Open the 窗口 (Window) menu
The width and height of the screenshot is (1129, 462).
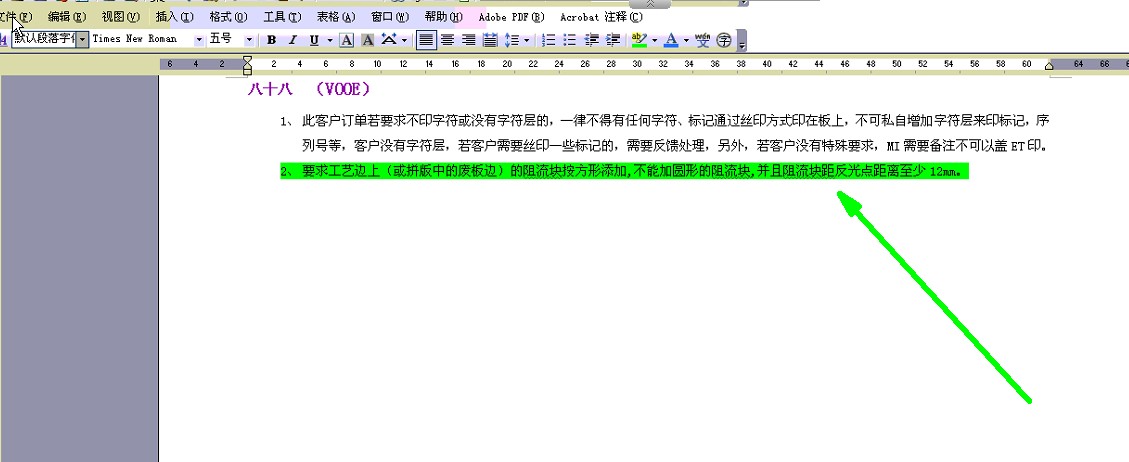tap(390, 17)
